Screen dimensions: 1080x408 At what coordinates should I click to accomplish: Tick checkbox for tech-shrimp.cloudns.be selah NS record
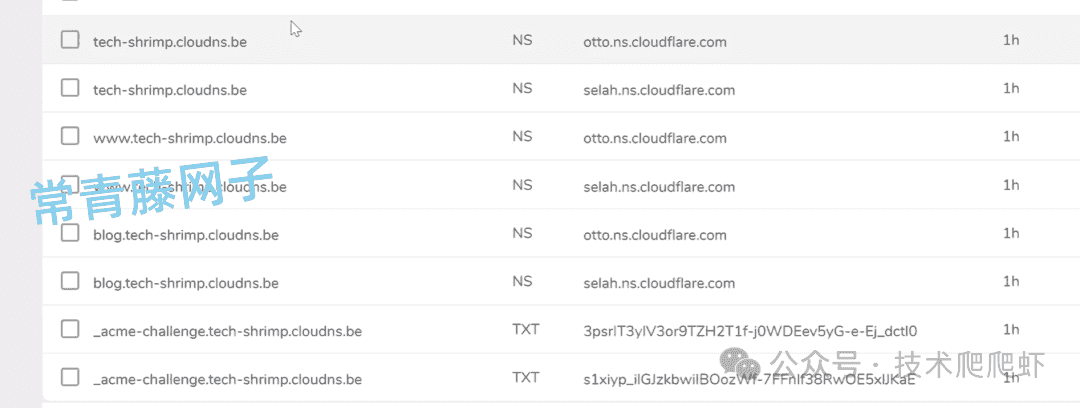point(70,88)
